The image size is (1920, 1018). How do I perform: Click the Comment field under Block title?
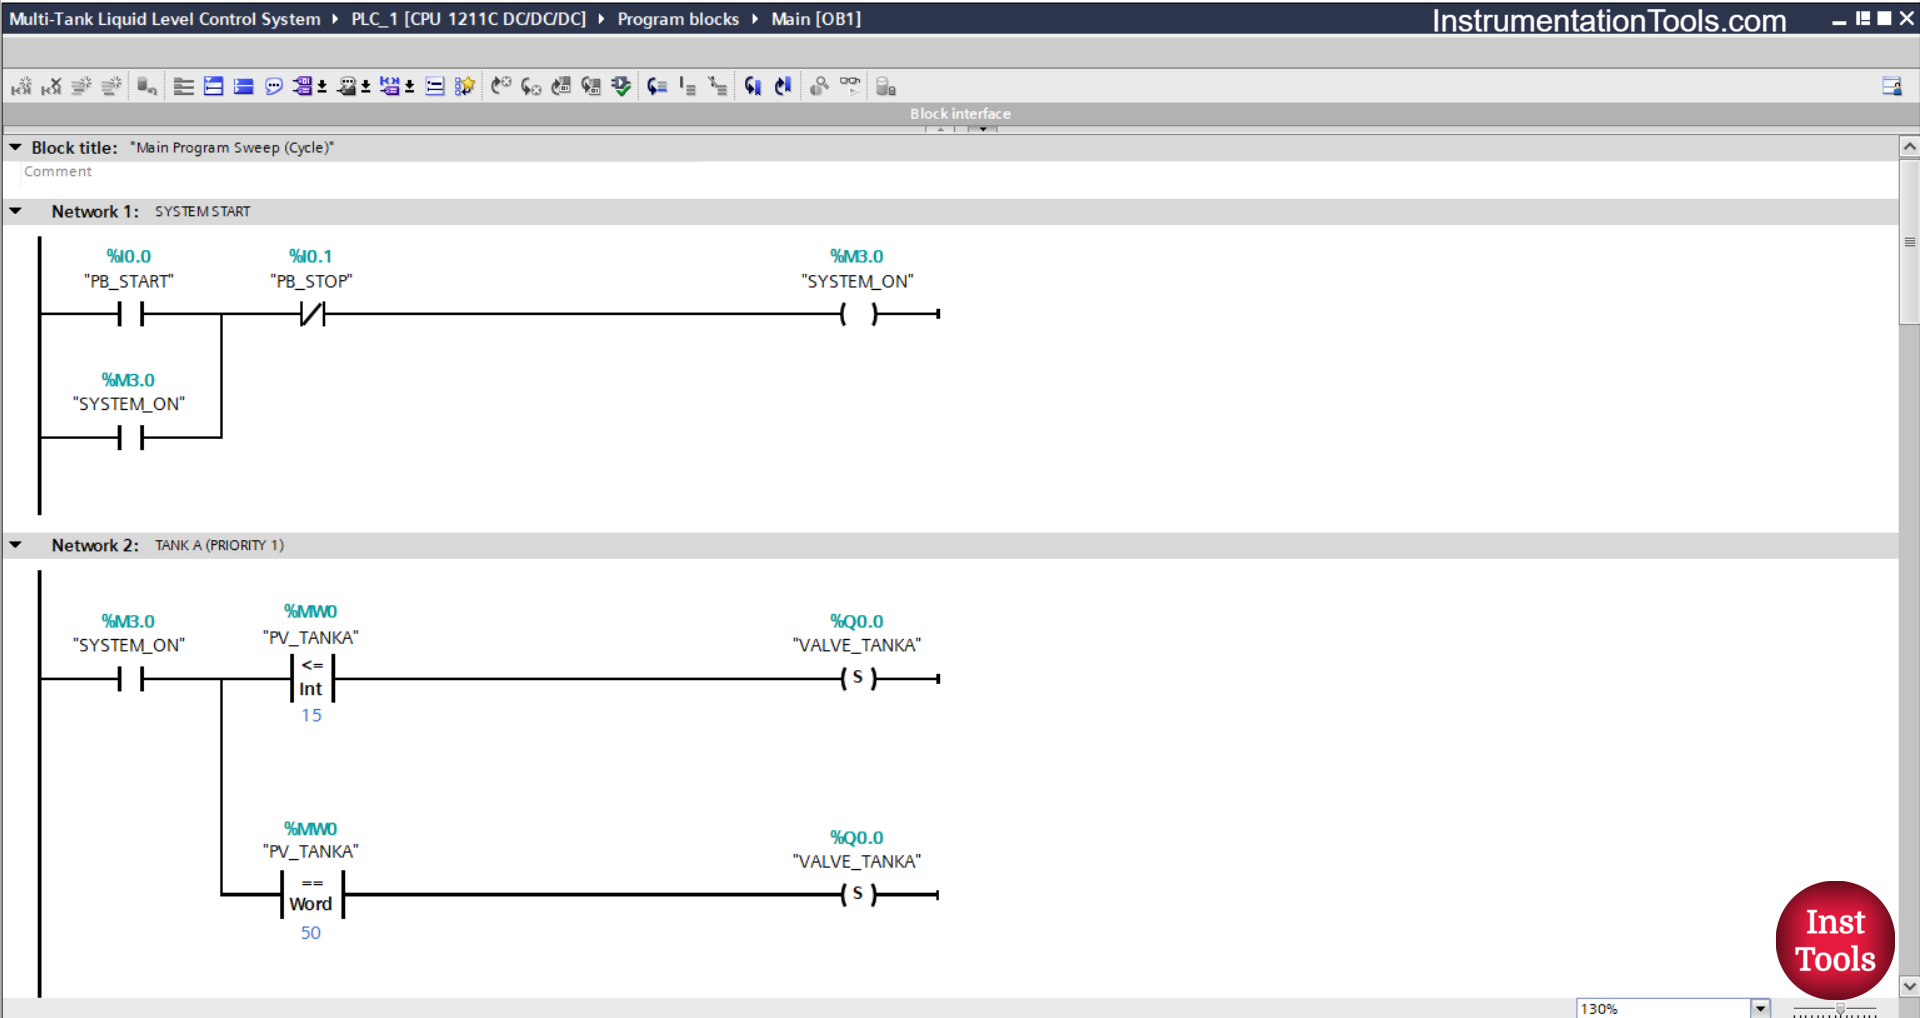pos(57,171)
